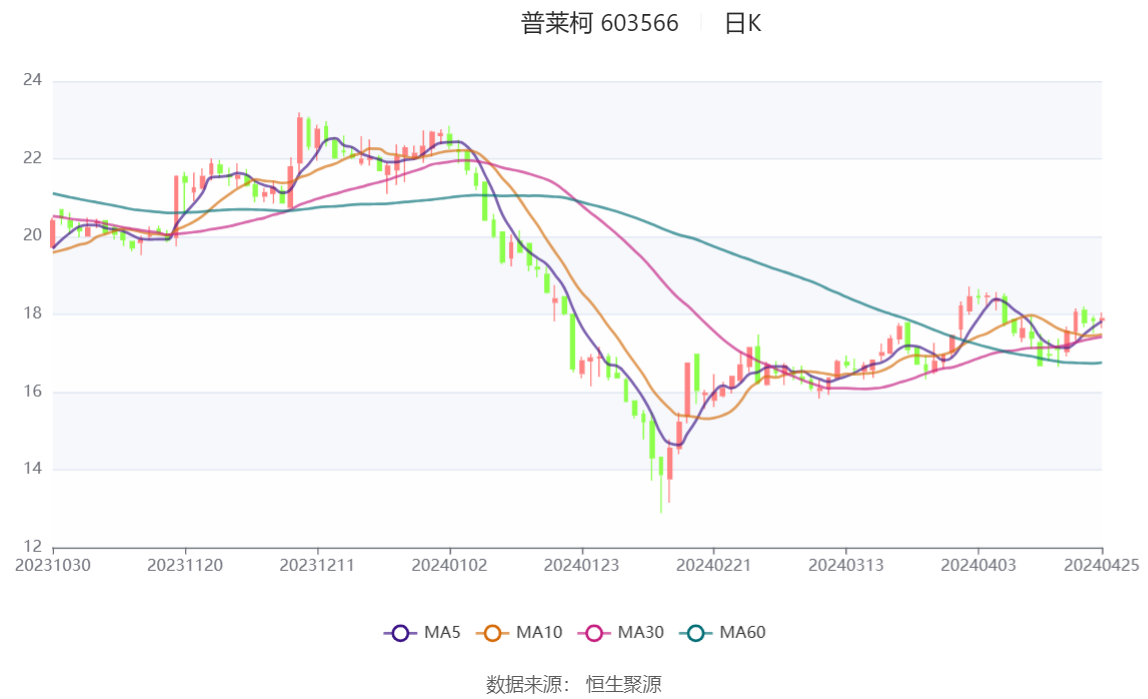Click the 14 price axis label
Screen dimensions: 1148x699
[33, 469]
